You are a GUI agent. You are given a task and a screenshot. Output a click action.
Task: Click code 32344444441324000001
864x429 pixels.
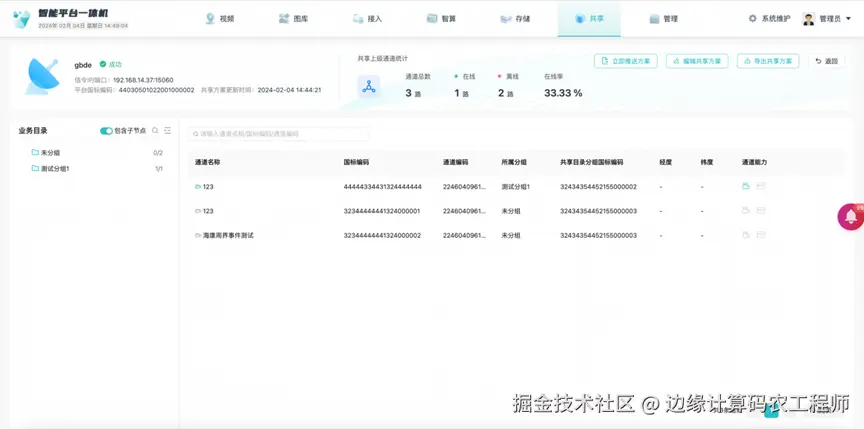click(382, 211)
